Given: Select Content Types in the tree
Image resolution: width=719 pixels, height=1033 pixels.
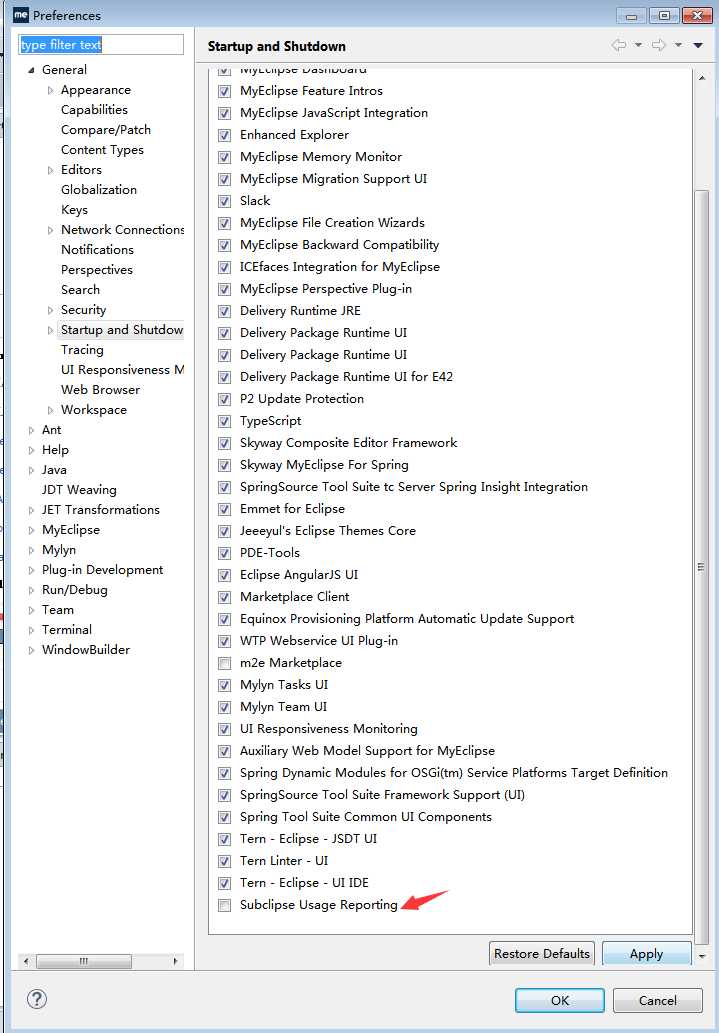Looking at the screenshot, I should pos(102,150).
